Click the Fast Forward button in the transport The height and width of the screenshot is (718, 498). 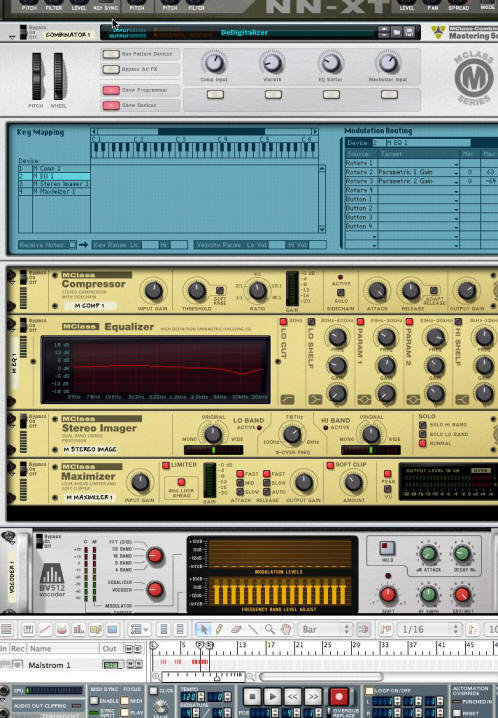tap(313, 696)
